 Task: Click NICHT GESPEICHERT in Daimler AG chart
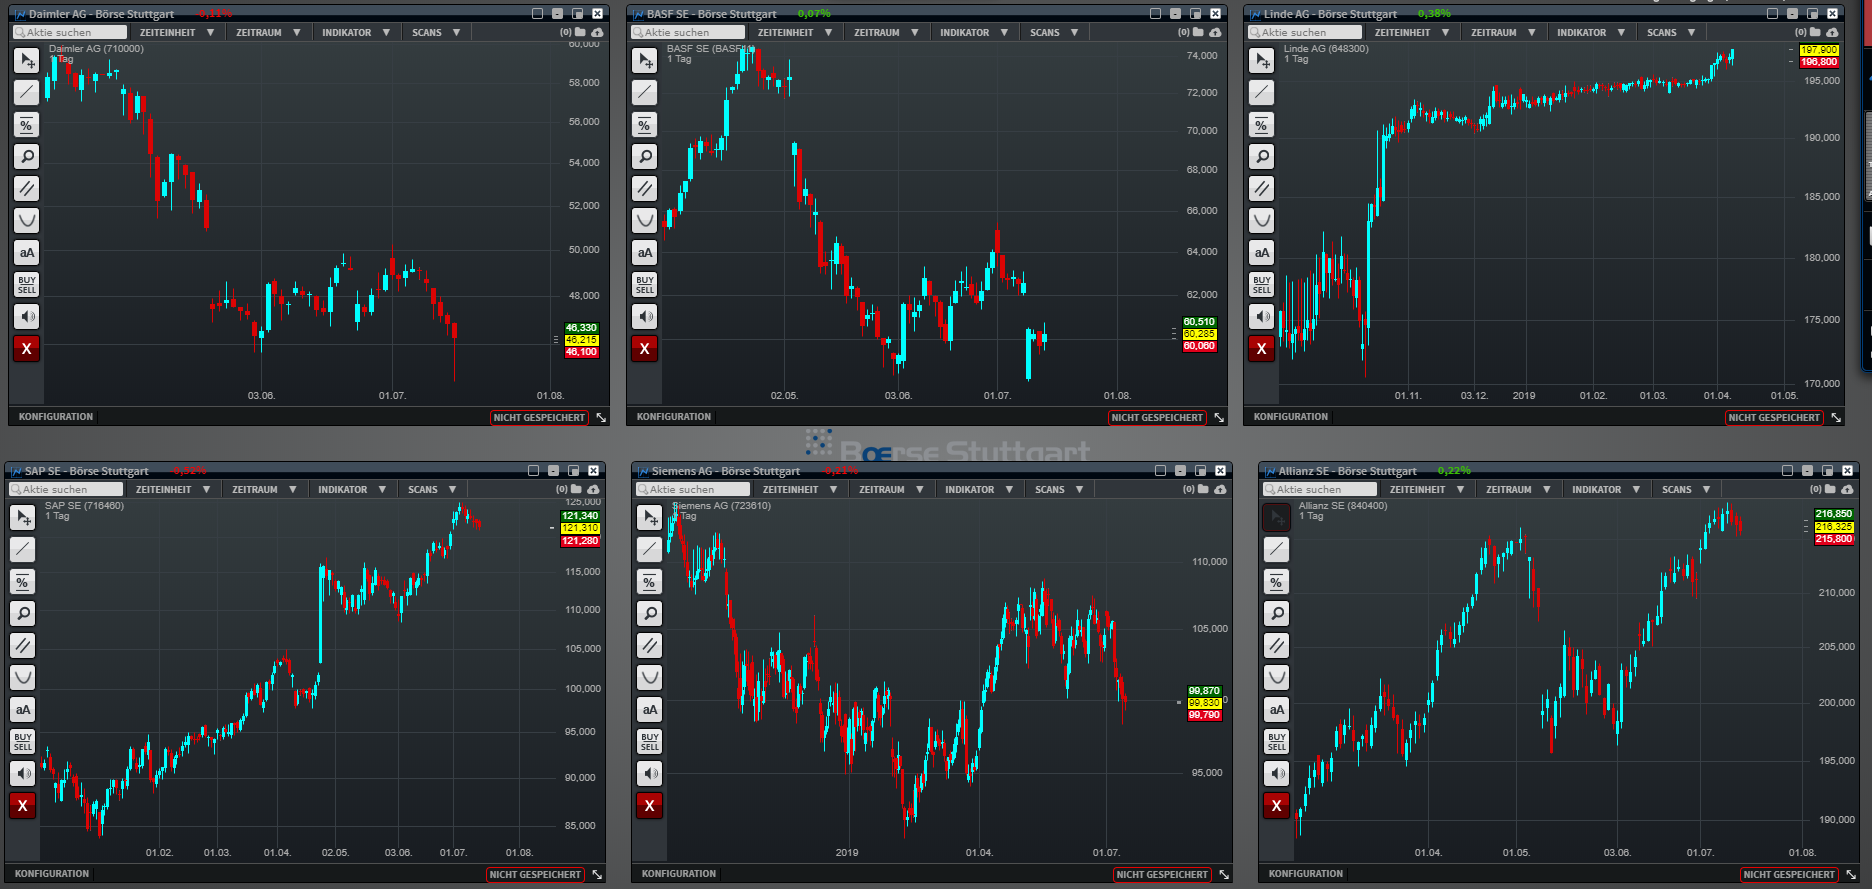pyautogui.click(x=539, y=418)
